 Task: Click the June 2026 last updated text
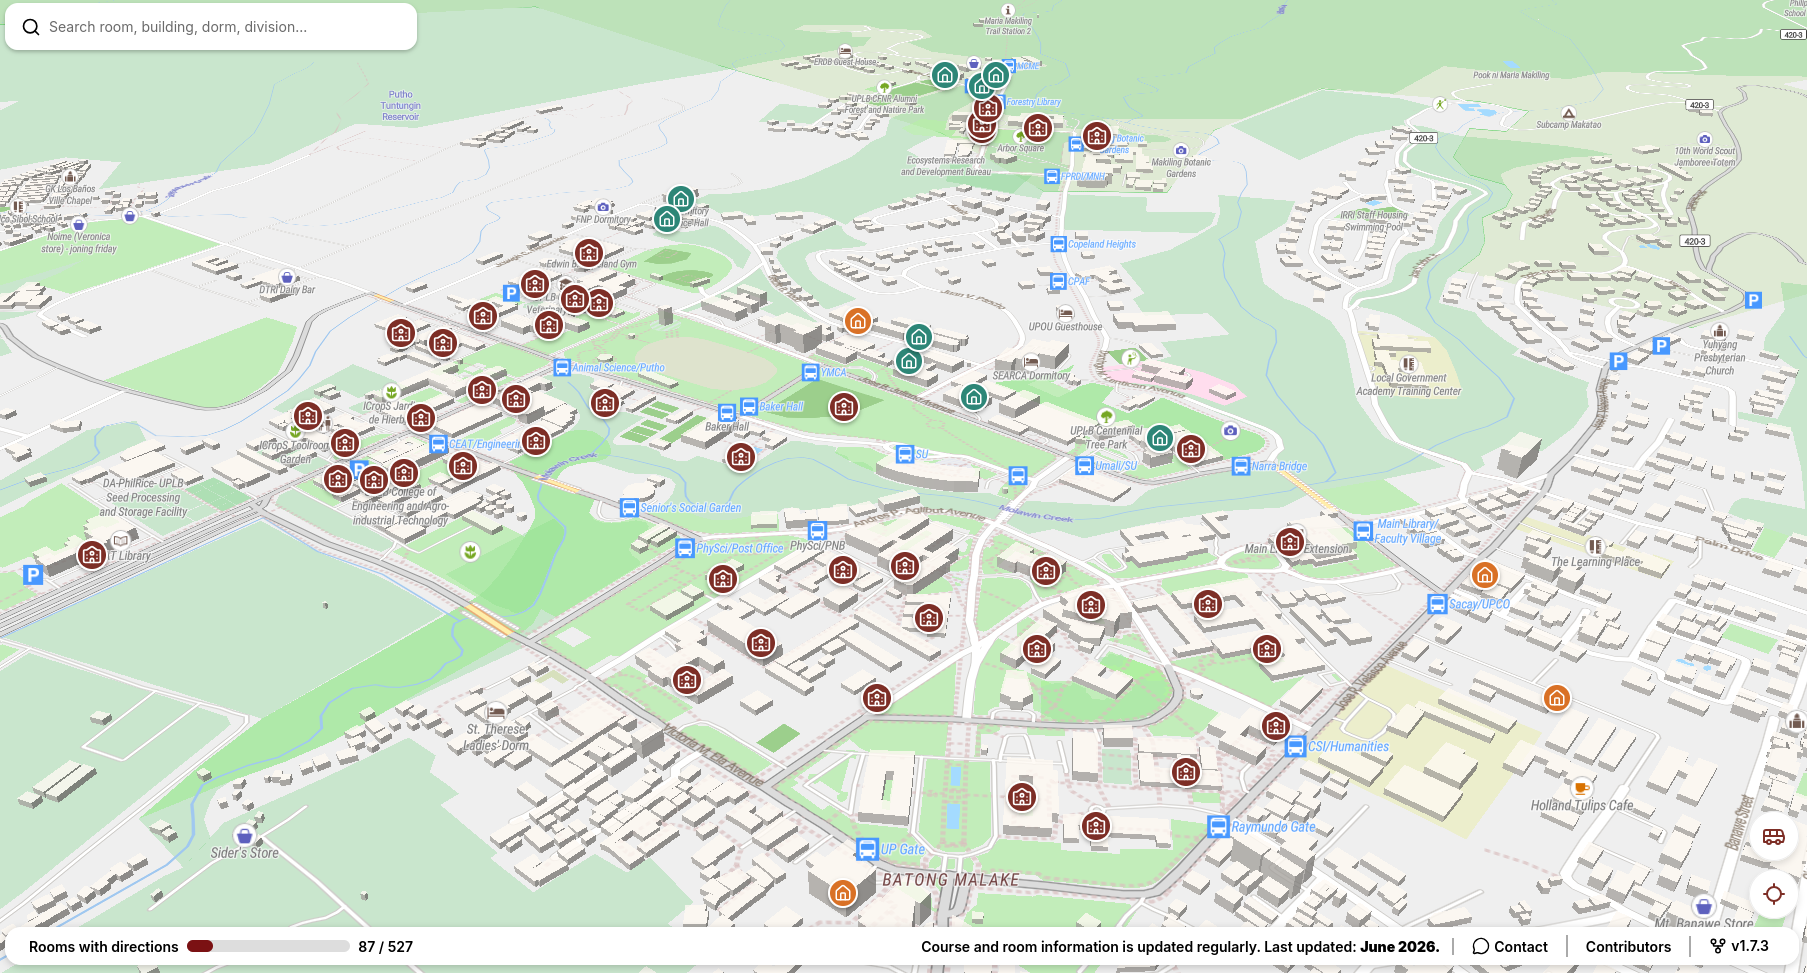coord(1400,946)
